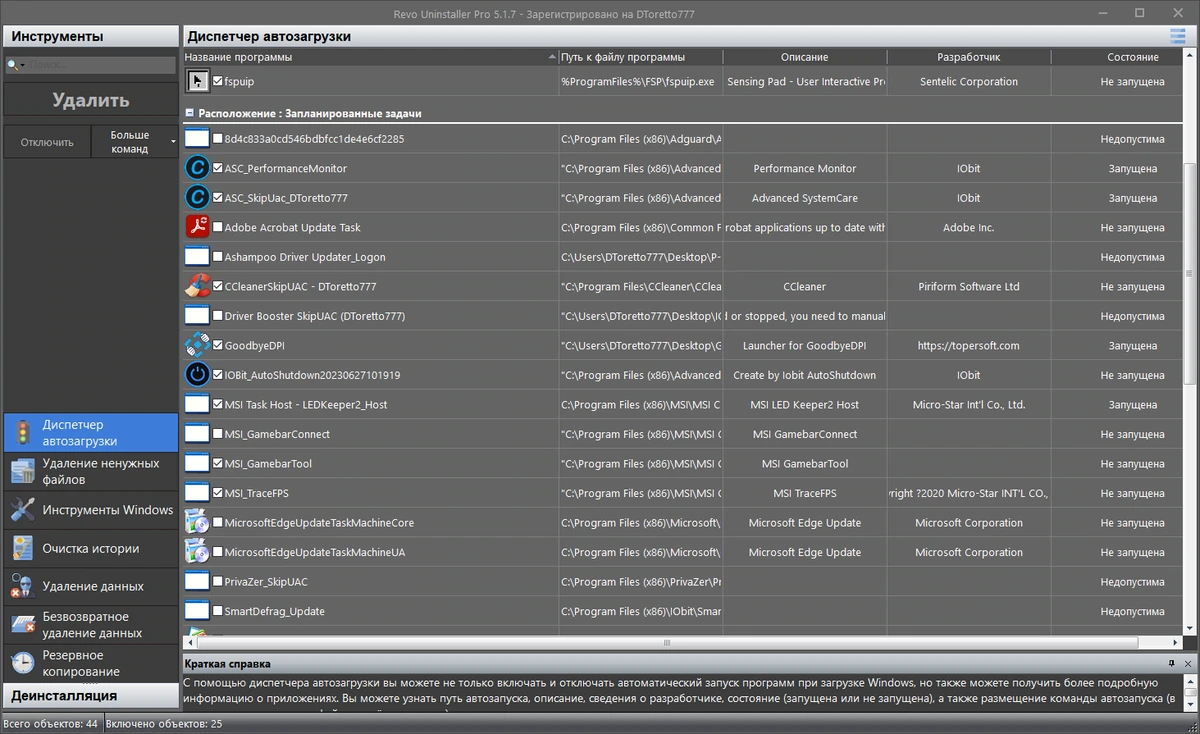Click the MSI Task Host LEDKeeper2_Host icon
This screenshot has width=1200, height=734.
click(x=197, y=404)
